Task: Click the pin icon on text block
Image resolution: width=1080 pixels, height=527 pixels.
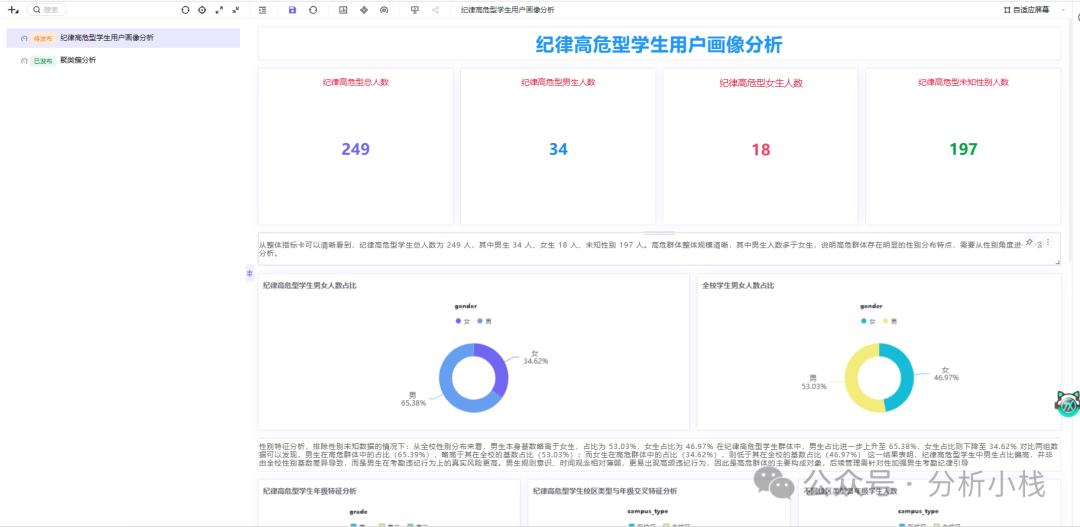Action: pos(1029,242)
